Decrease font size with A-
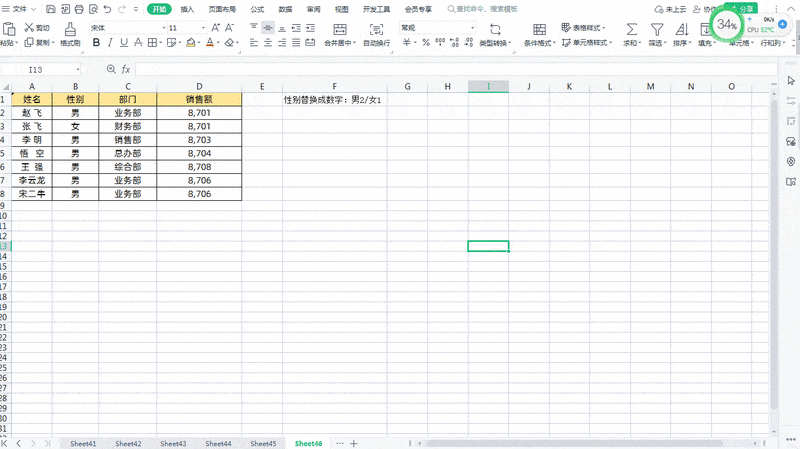800x449 pixels. click(230, 28)
